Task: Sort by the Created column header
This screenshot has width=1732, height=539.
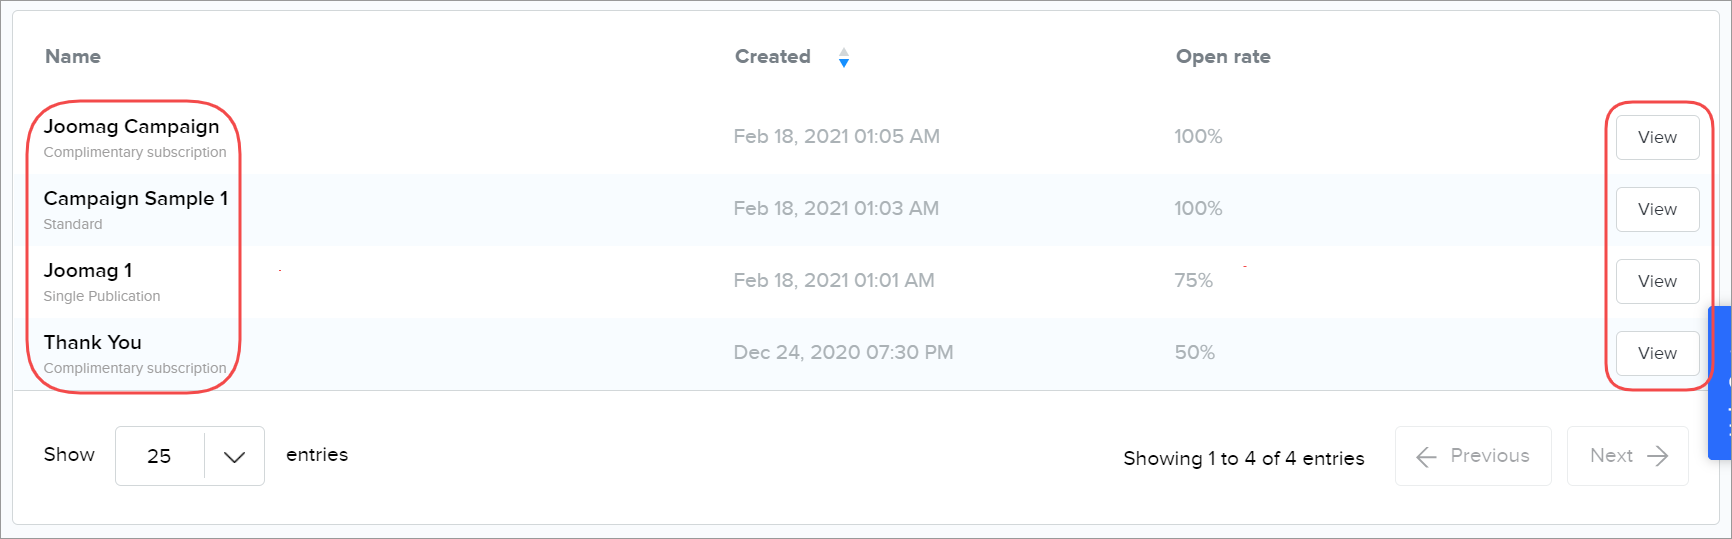Action: (x=773, y=57)
